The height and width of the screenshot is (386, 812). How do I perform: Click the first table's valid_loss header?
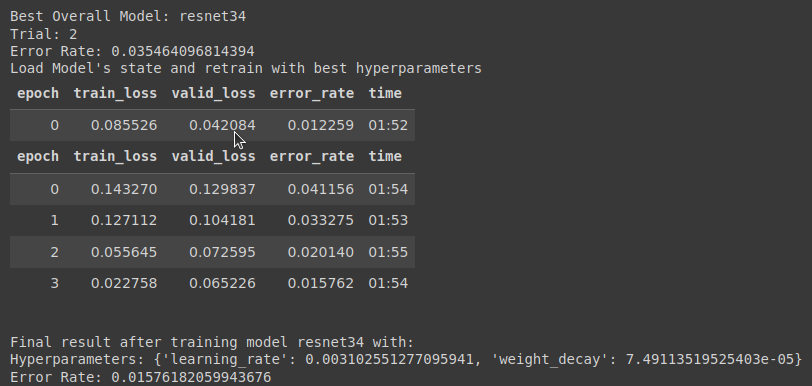(x=213, y=93)
